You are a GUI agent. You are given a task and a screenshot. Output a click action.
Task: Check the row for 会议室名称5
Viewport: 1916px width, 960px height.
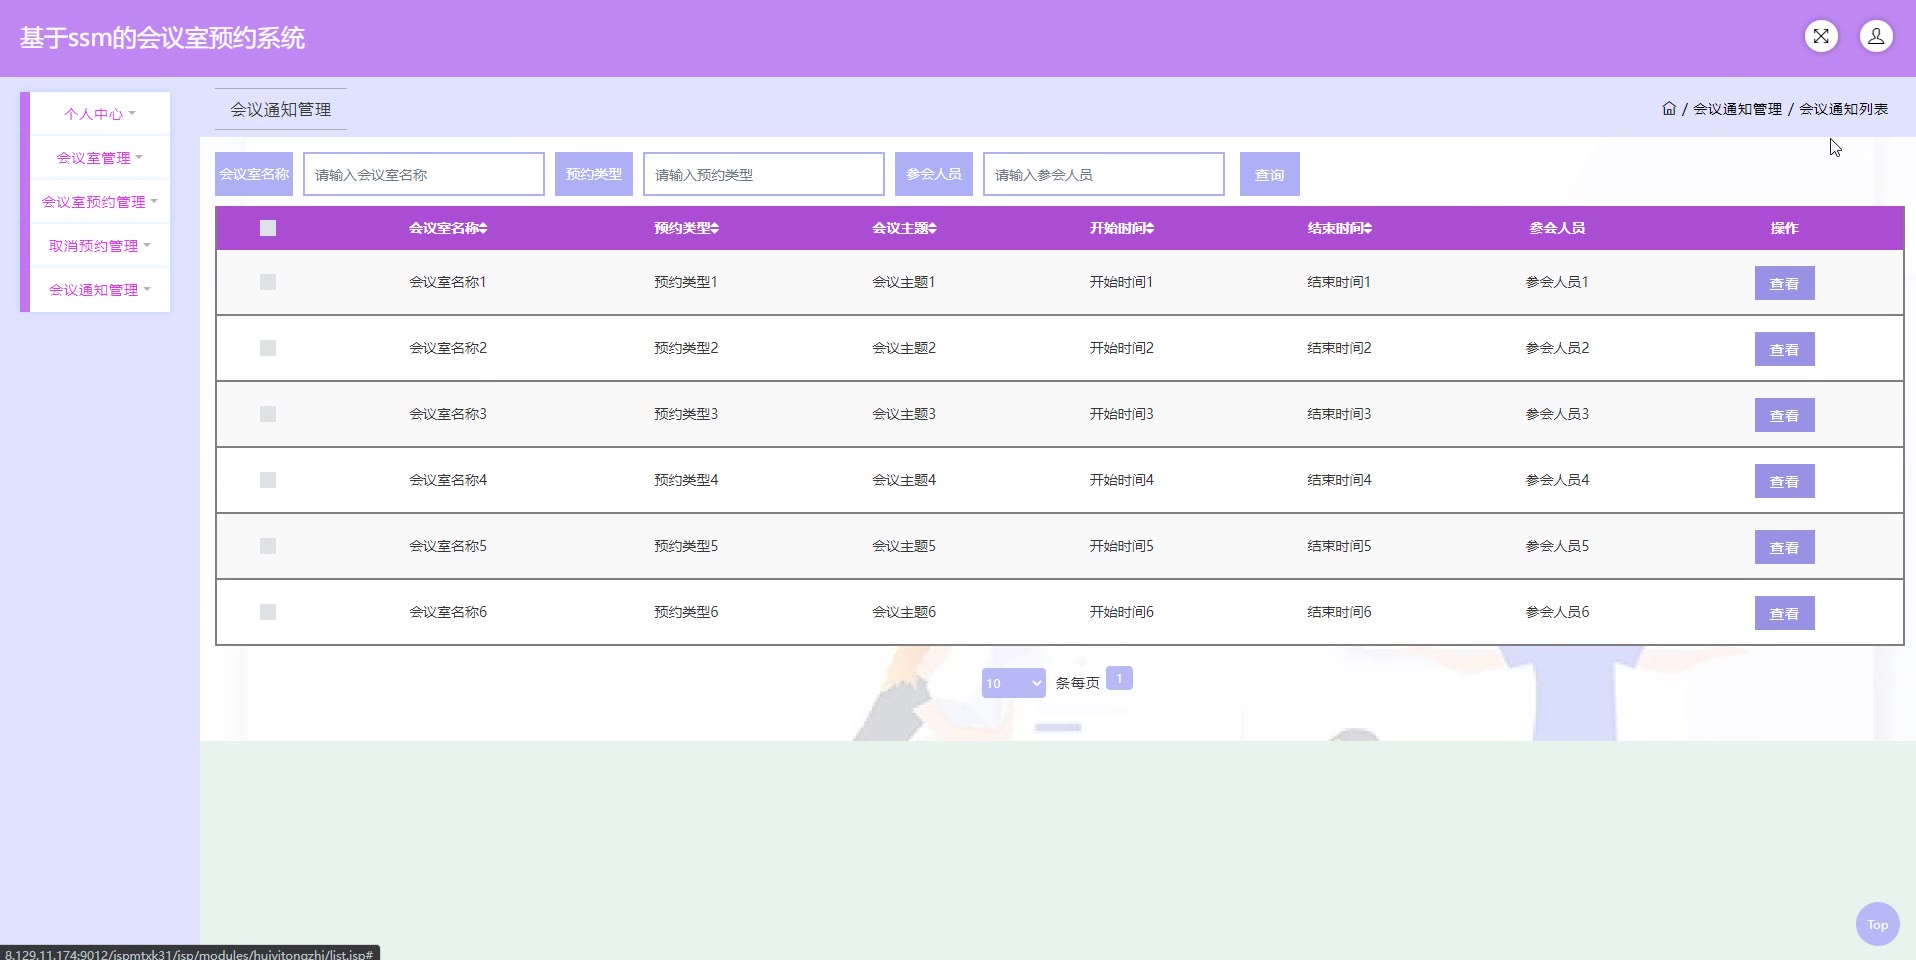[x=268, y=546]
